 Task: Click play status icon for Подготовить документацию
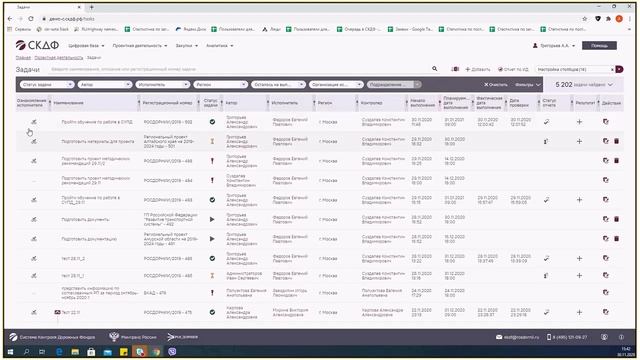click(x=212, y=239)
